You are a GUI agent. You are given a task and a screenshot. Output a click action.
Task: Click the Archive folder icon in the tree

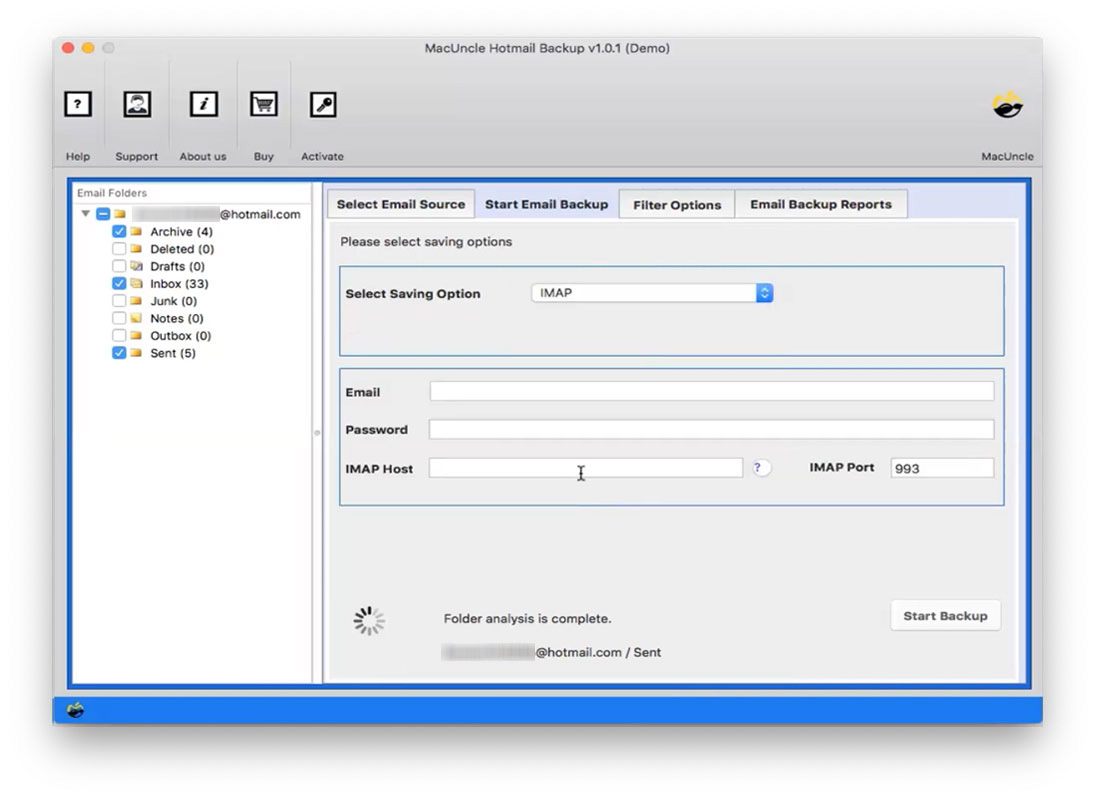(139, 231)
